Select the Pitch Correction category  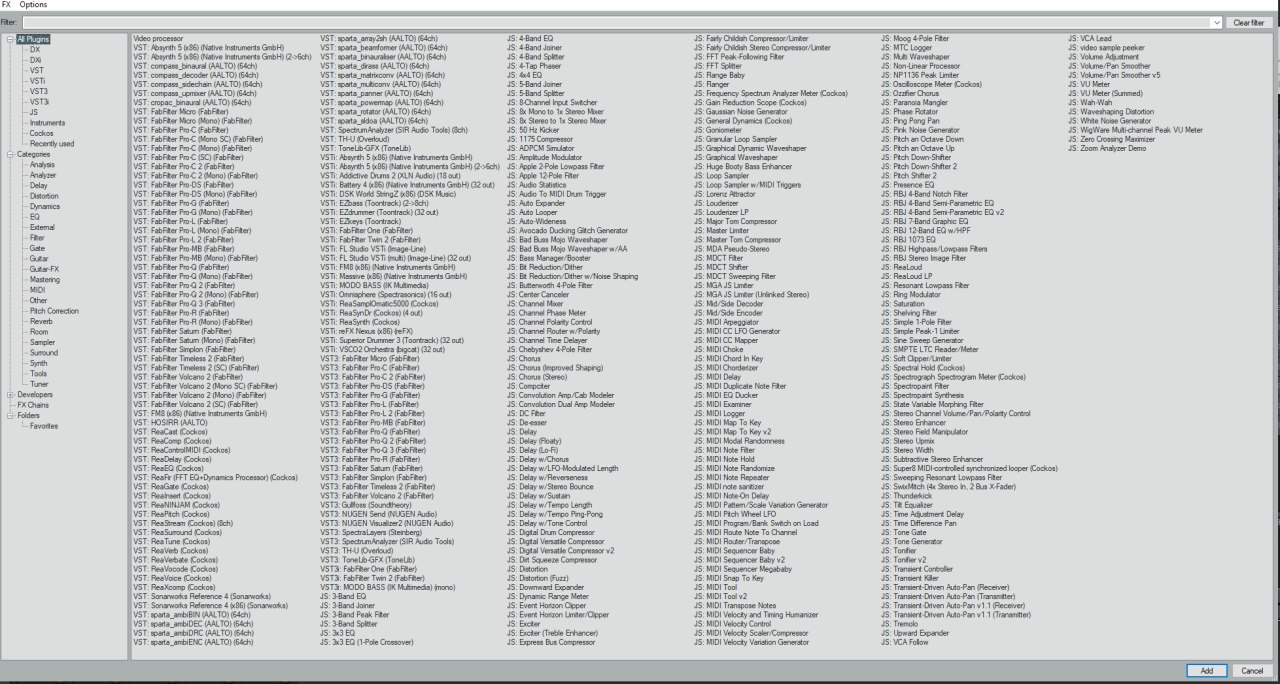coord(54,311)
